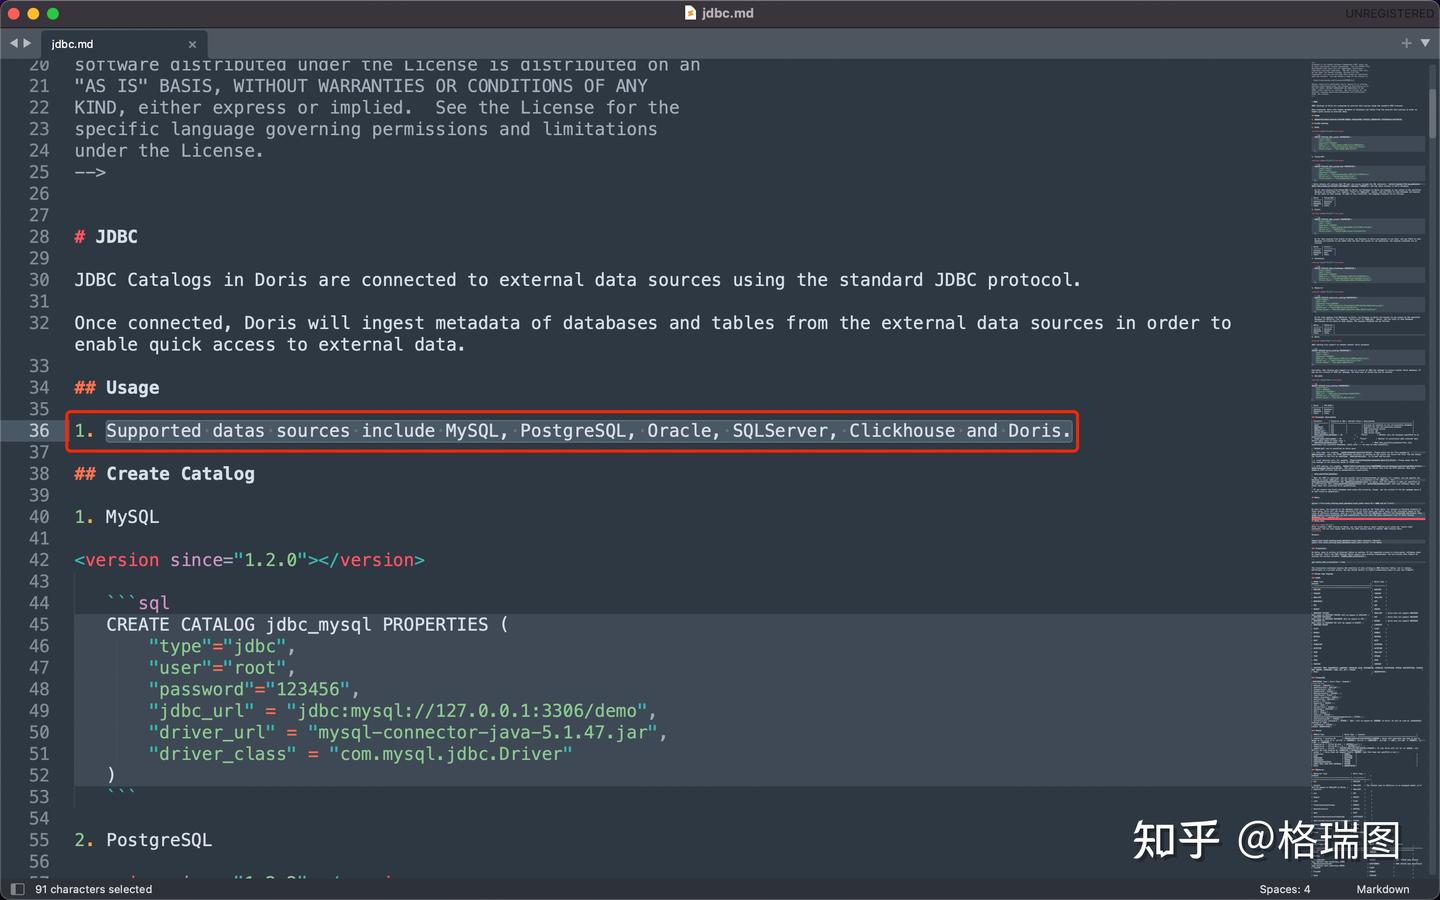1440x900 pixels.
Task: Click the line starting 'Once connected, Doris'
Action: point(653,323)
